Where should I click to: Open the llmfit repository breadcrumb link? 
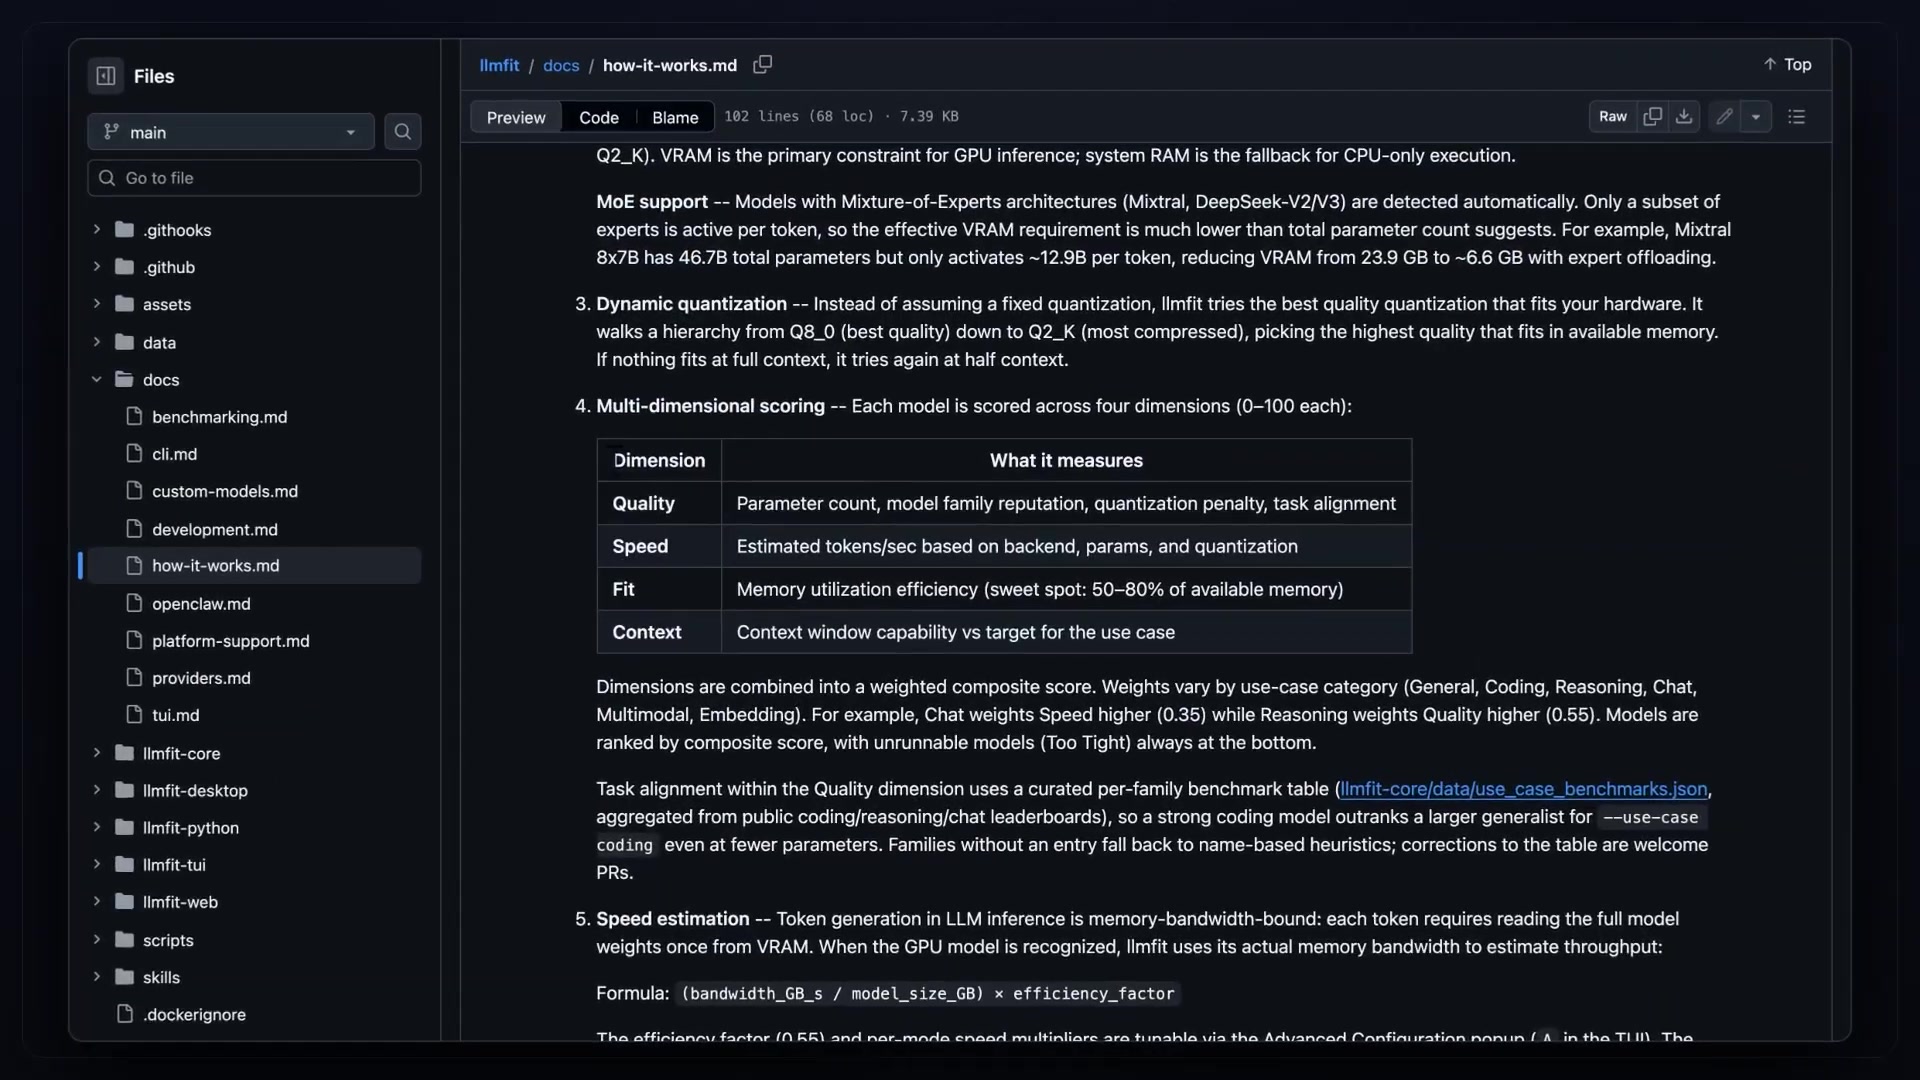[x=499, y=65]
